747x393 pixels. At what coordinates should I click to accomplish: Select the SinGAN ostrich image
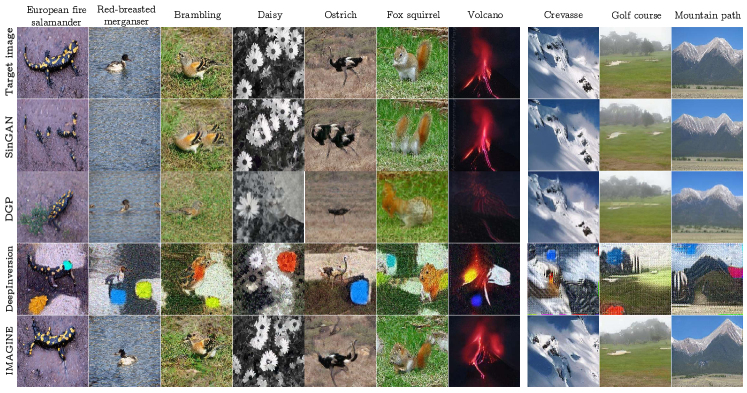pyautogui.click(x=341, y=135)
